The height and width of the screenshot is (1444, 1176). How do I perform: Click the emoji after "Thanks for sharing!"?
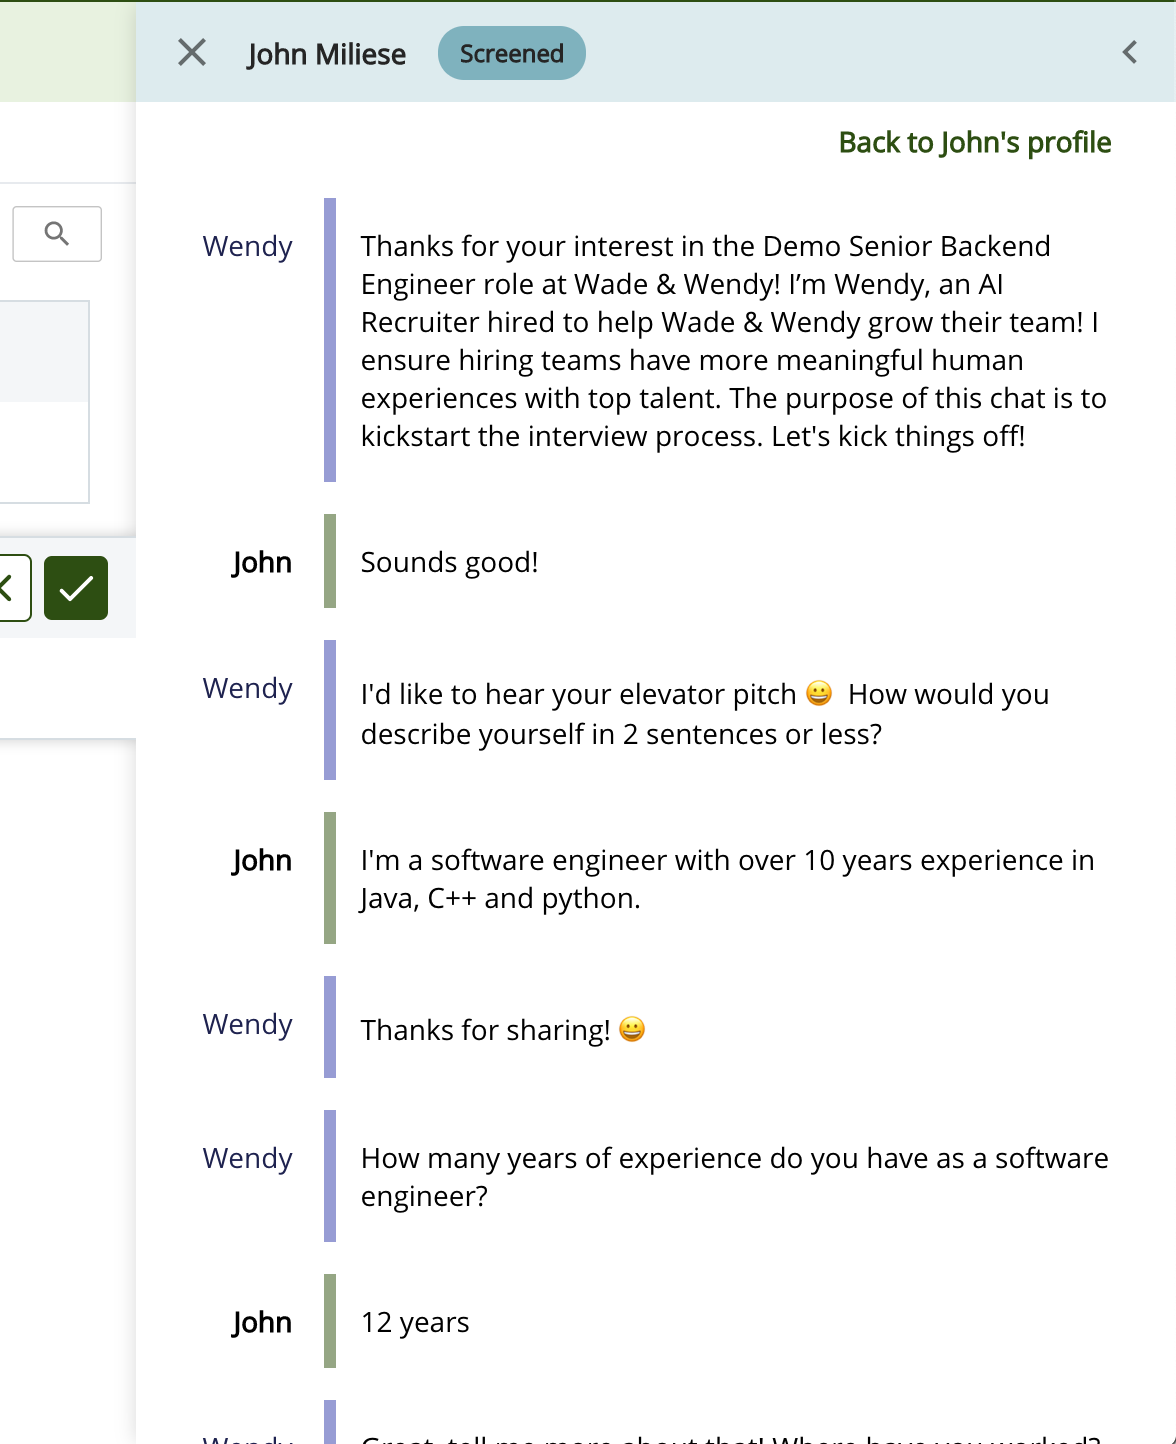coord(632,1029)
